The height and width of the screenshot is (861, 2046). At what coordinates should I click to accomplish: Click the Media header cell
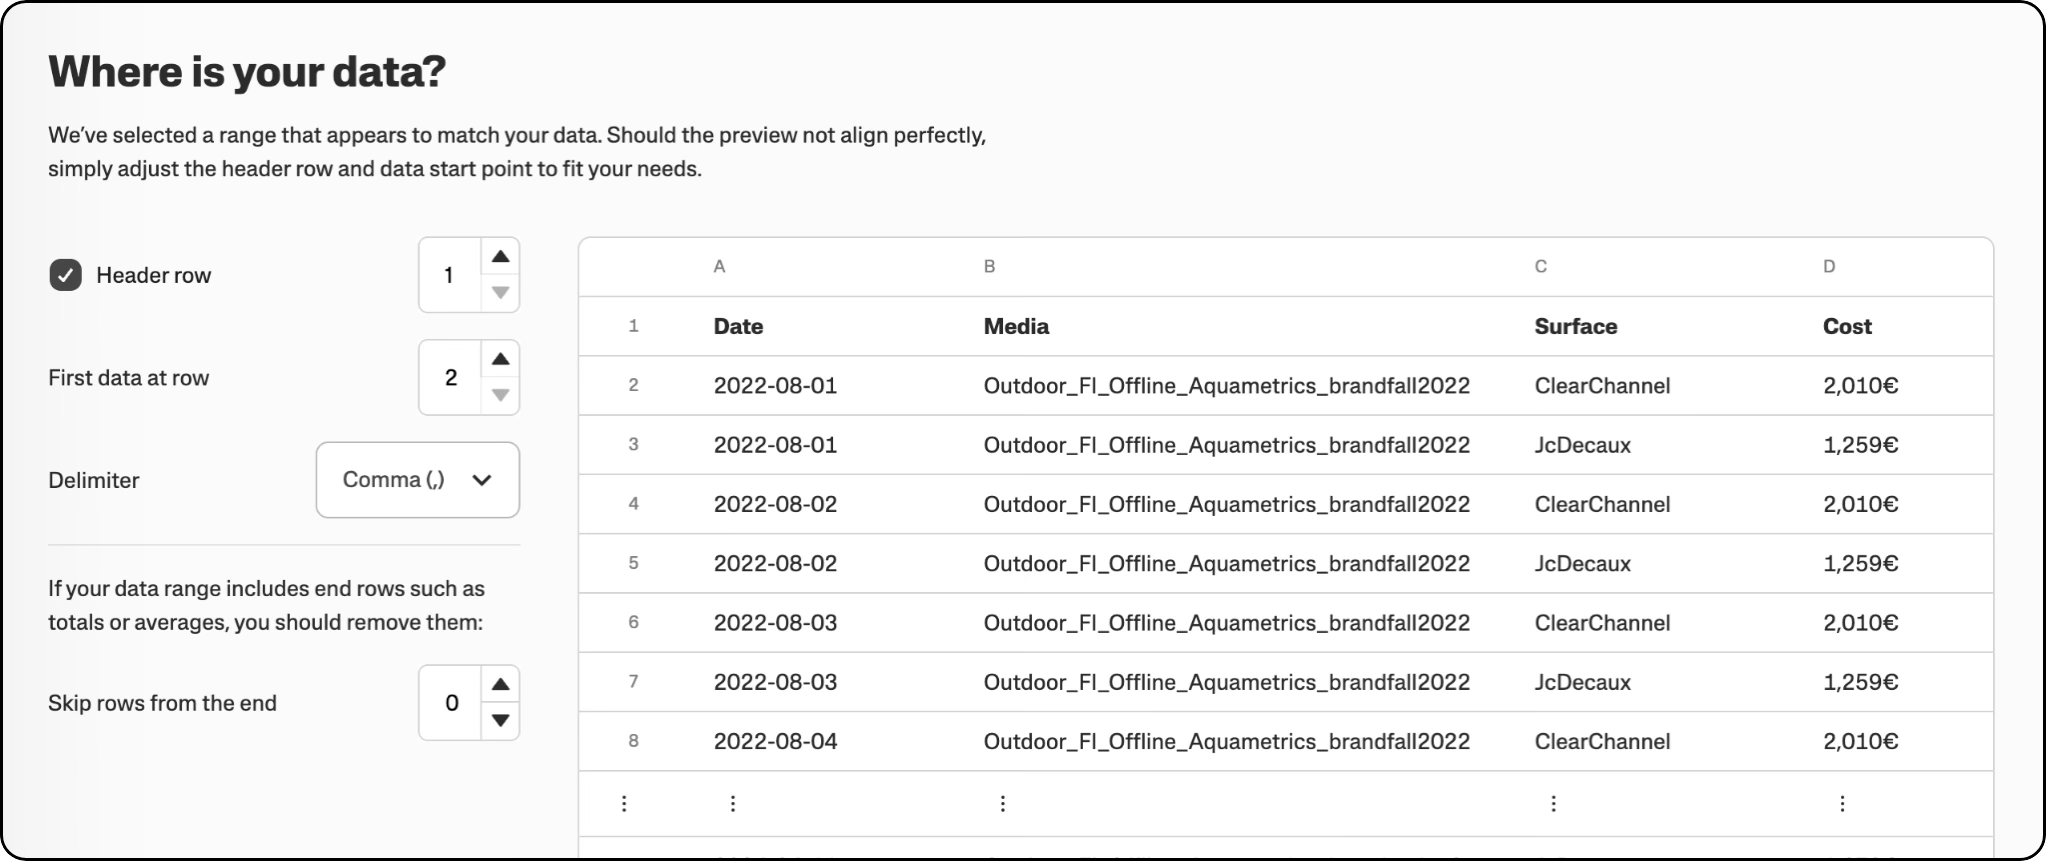click(x=1016, y=326)
